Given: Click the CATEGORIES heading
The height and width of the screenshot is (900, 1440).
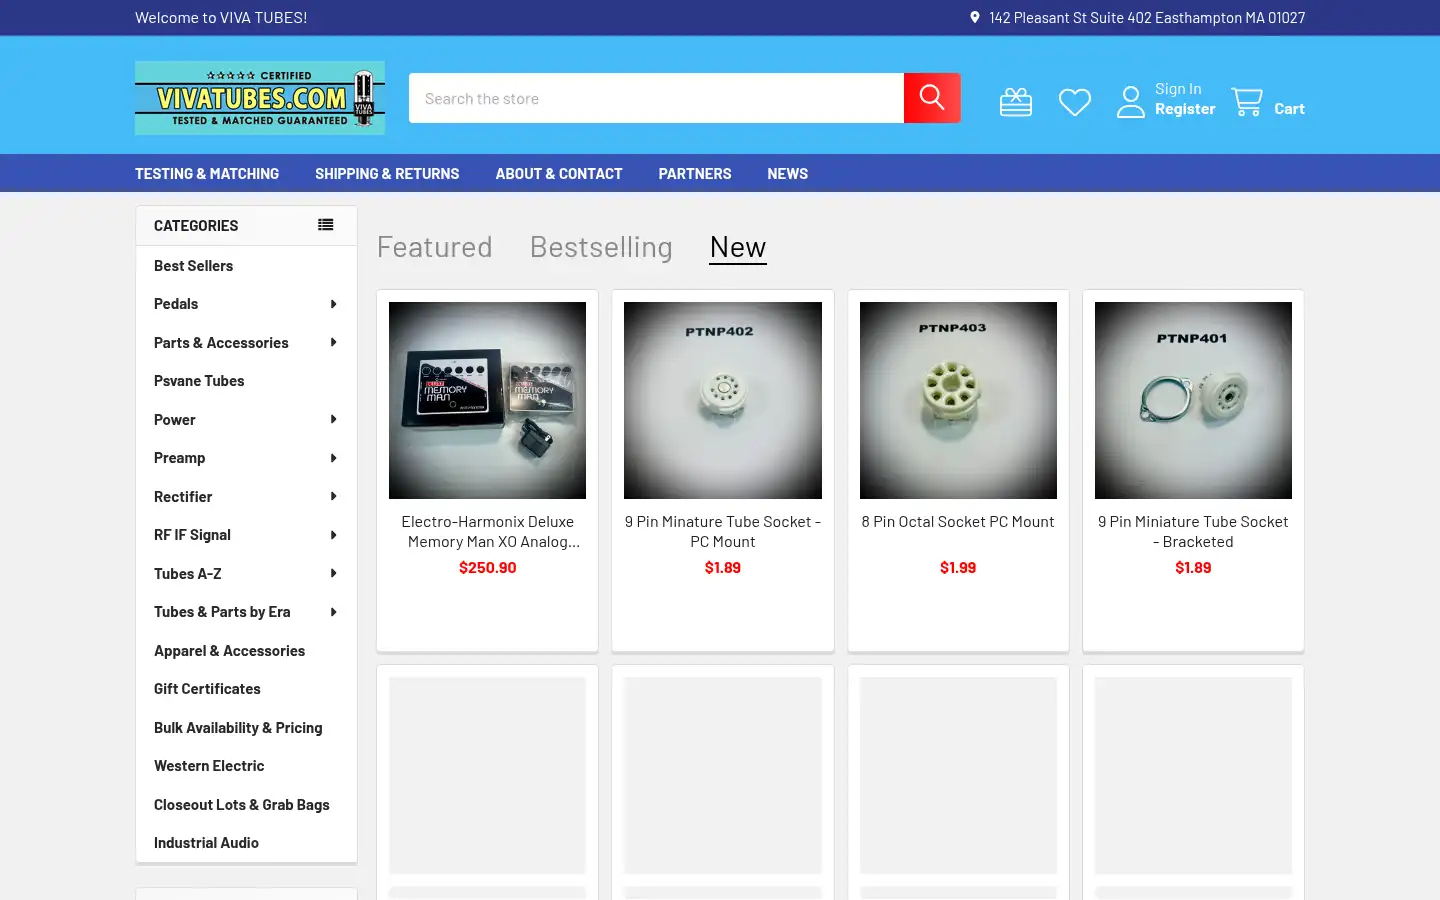Looking at the screenshot, I should [x=196, y=226].
